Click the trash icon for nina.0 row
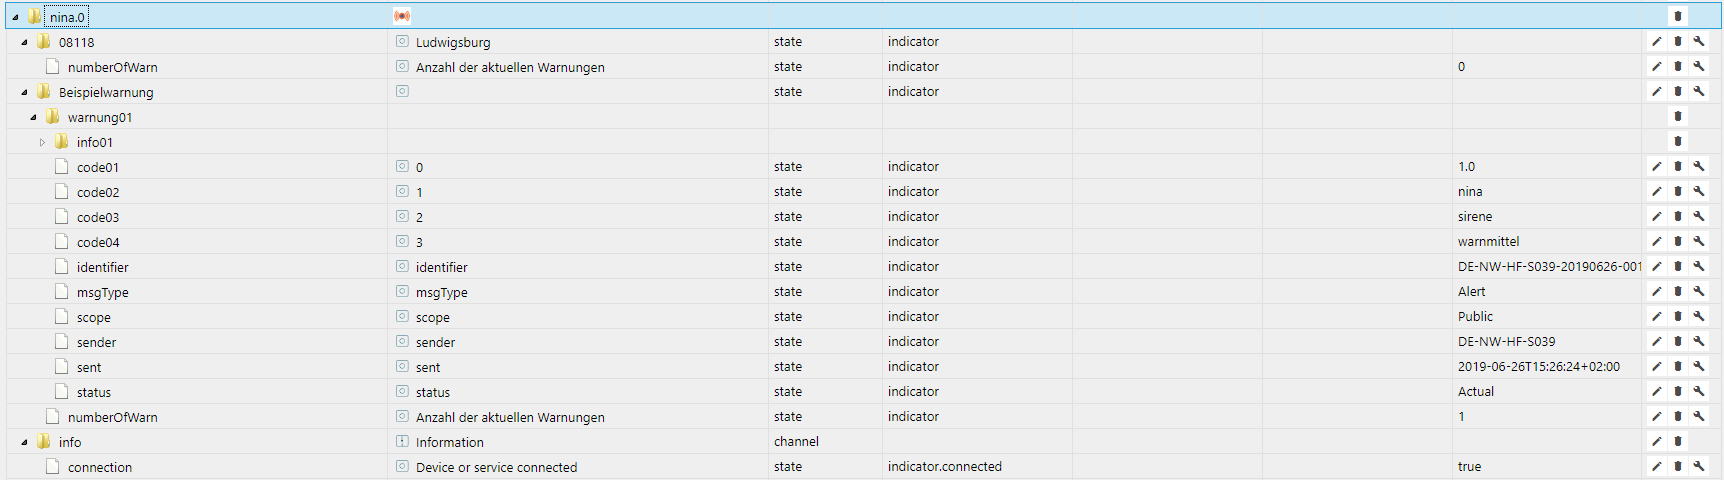The width and height of the screenshot is (1724, 480). coord(1678,16)
